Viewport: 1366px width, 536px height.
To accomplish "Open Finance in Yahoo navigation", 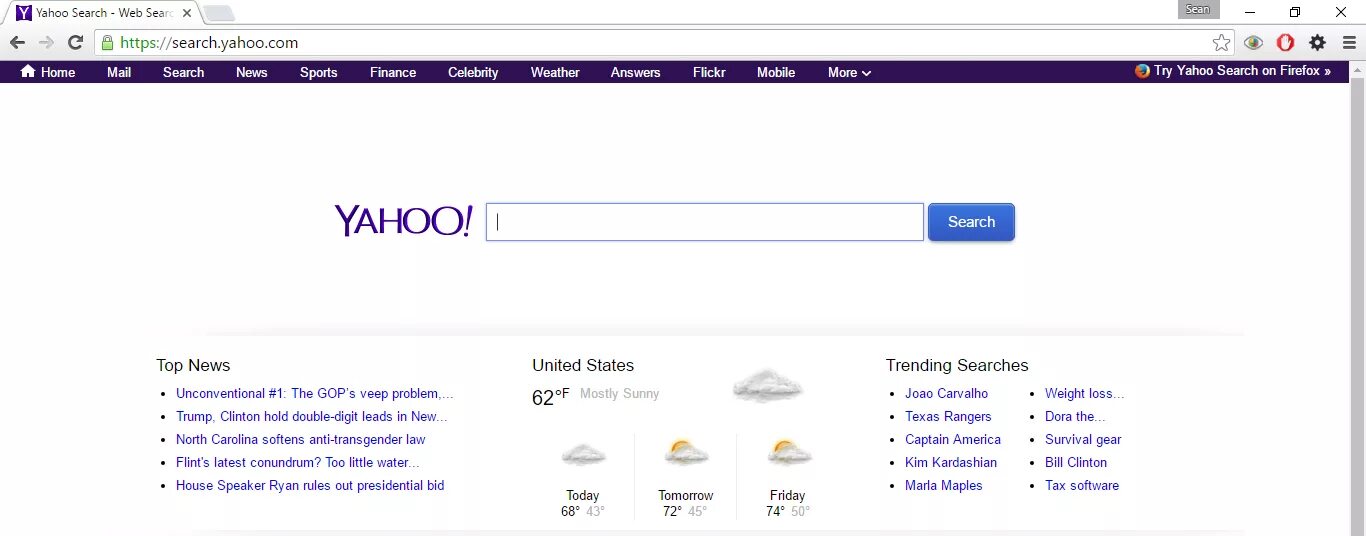I will point(393,72).
